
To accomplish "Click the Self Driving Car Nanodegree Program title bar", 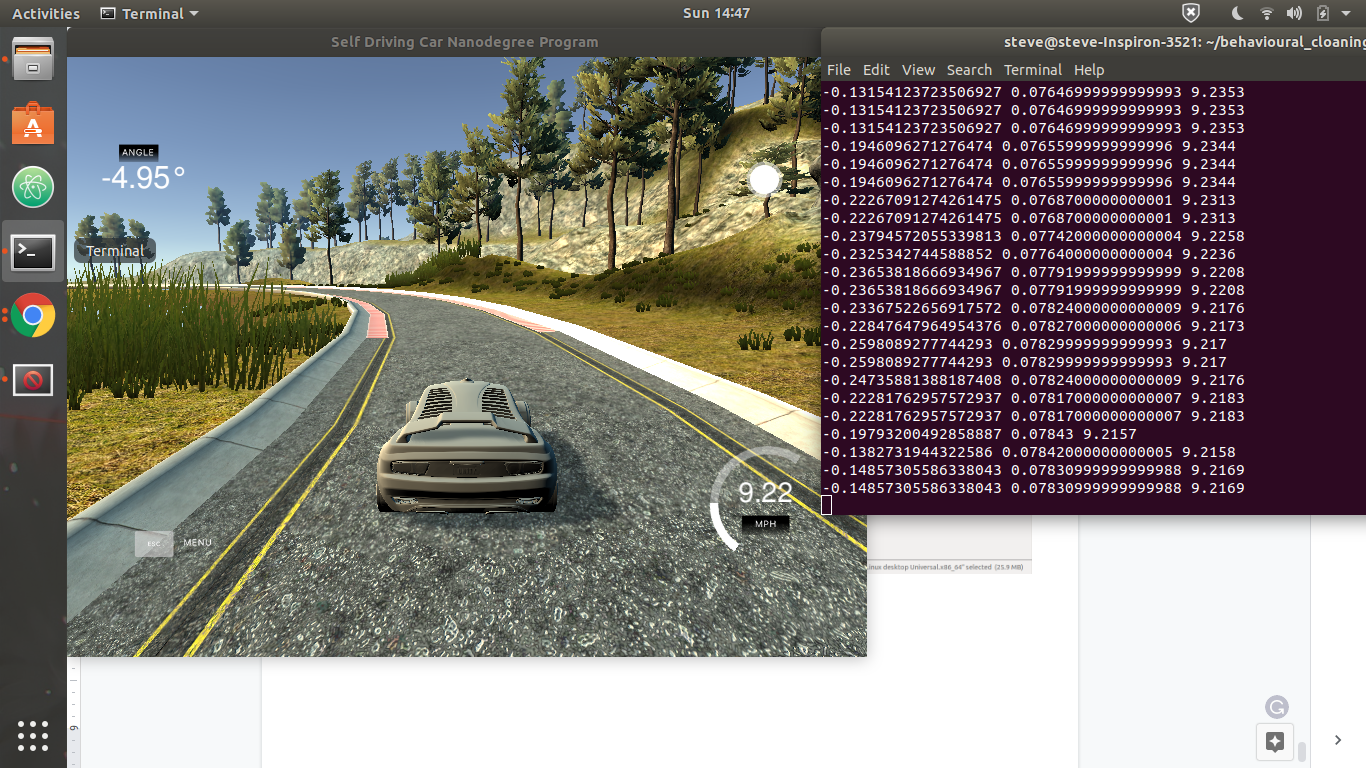I will [465, 42].
